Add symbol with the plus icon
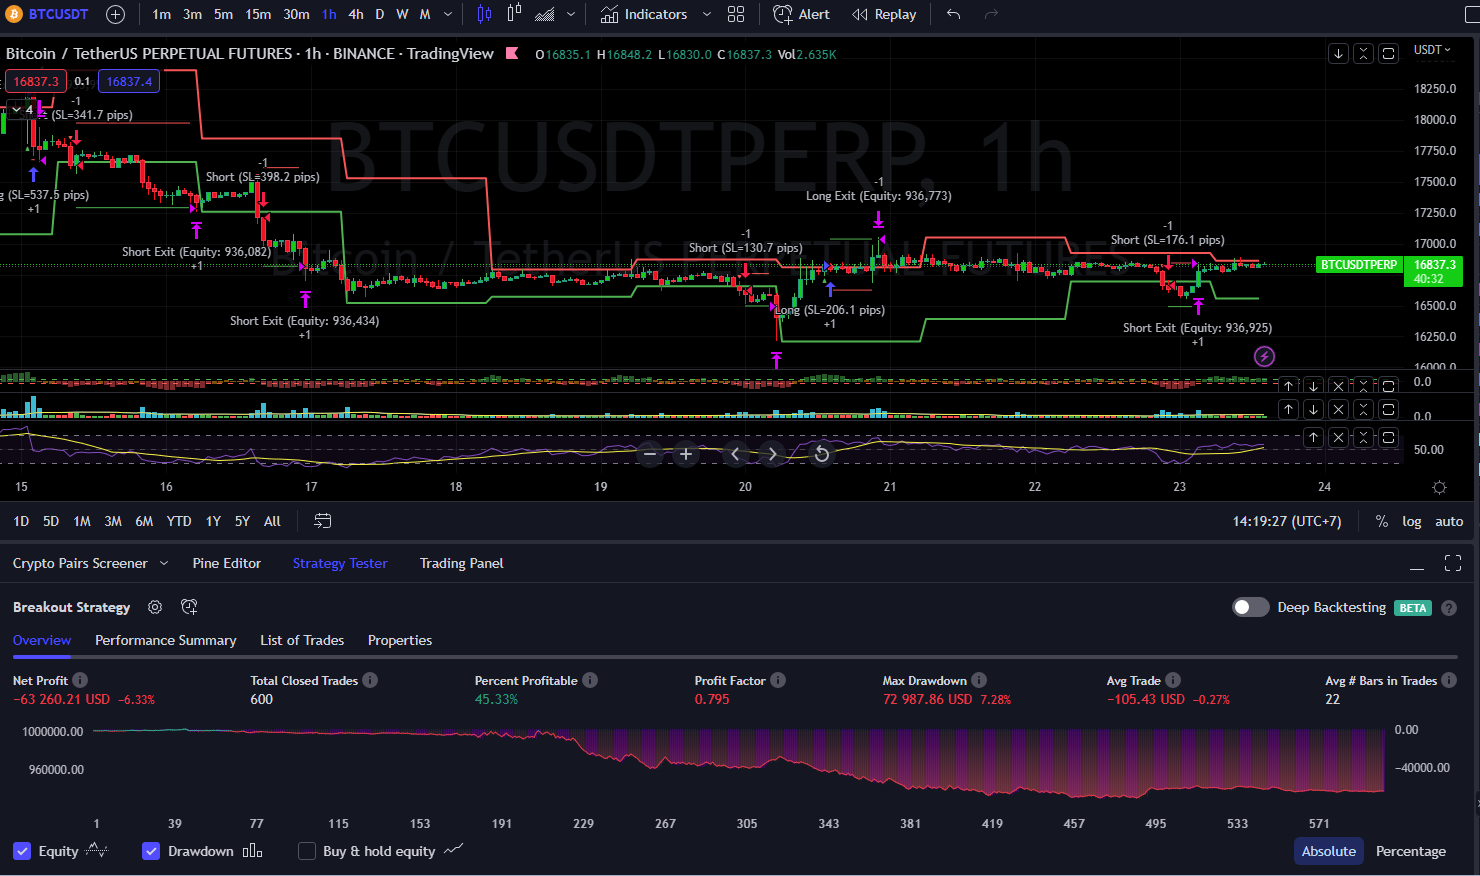 click(x=115, y=14)
